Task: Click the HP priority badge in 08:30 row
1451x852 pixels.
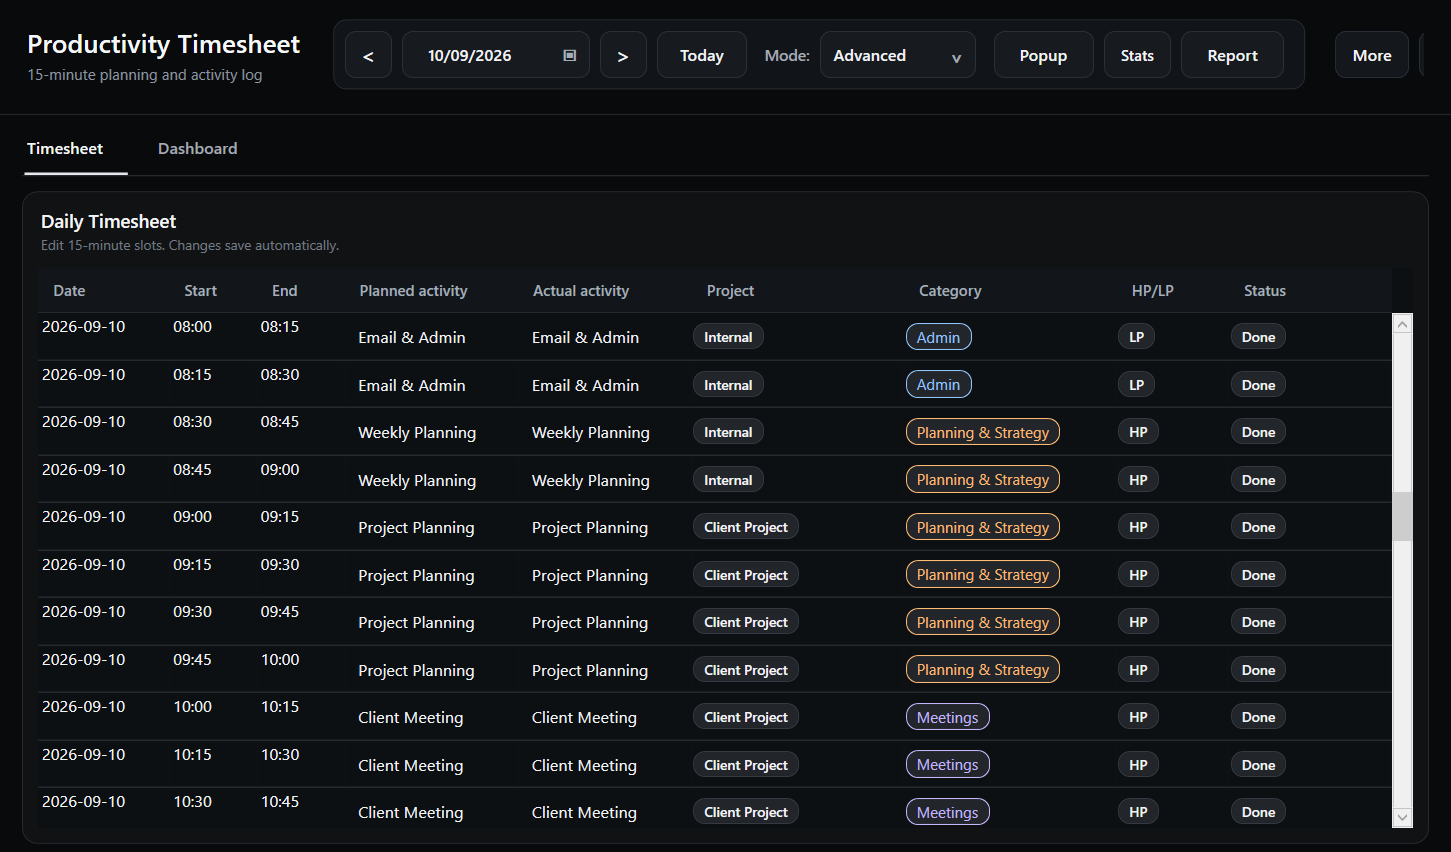Action: point(1138,432)
